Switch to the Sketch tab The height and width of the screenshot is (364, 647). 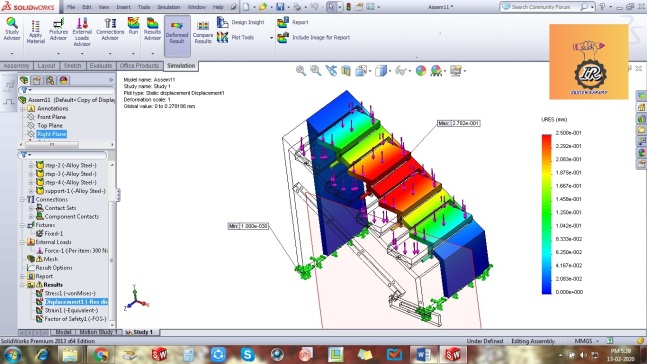[73, 66]
